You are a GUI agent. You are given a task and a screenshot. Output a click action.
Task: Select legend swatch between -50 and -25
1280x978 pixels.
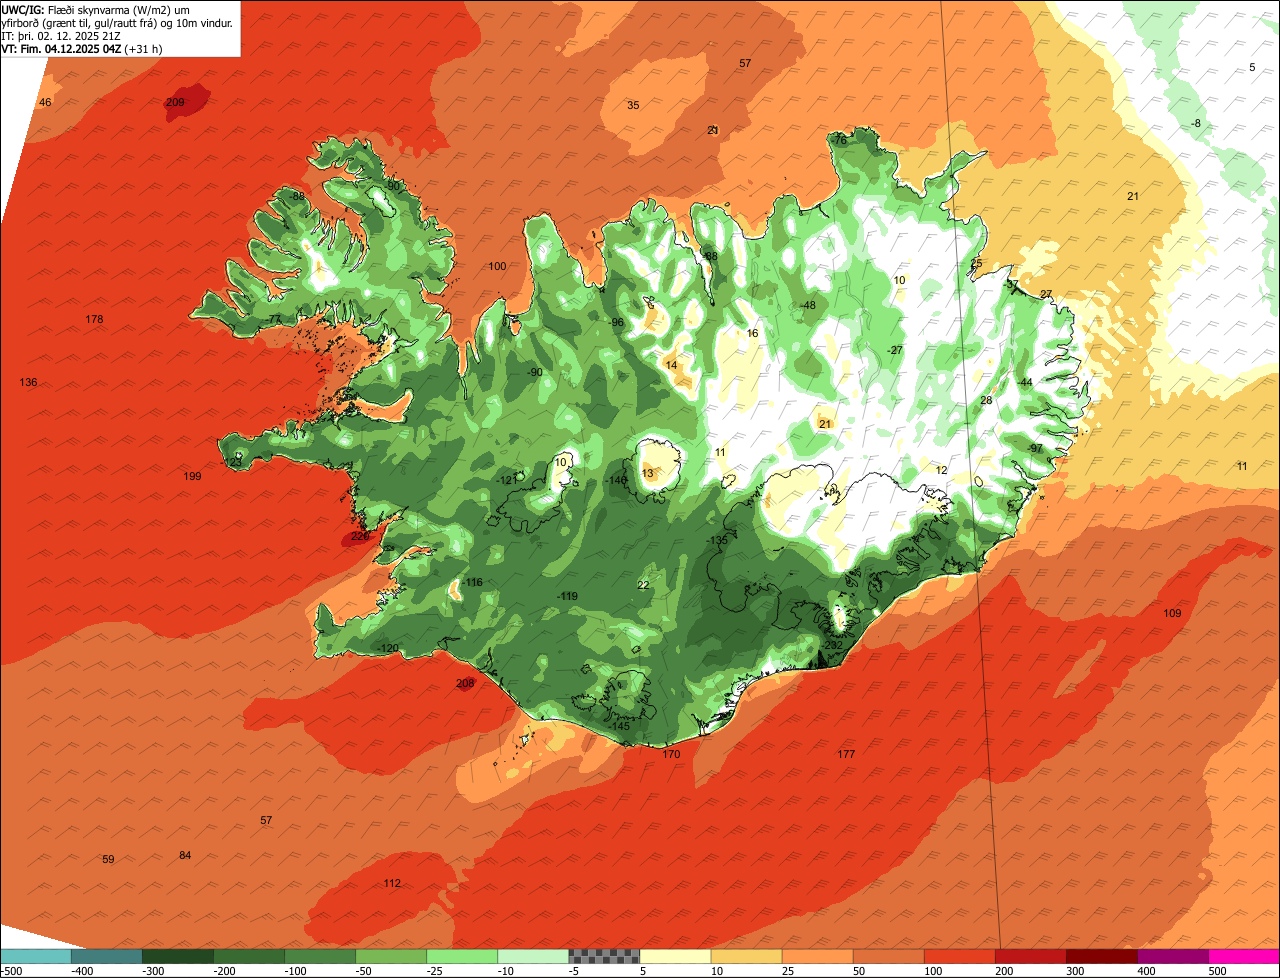tap(390, 956)
